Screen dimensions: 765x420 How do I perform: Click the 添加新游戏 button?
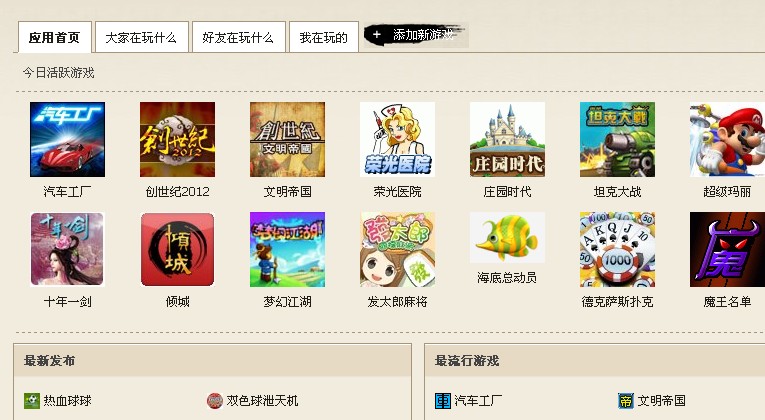416,35
